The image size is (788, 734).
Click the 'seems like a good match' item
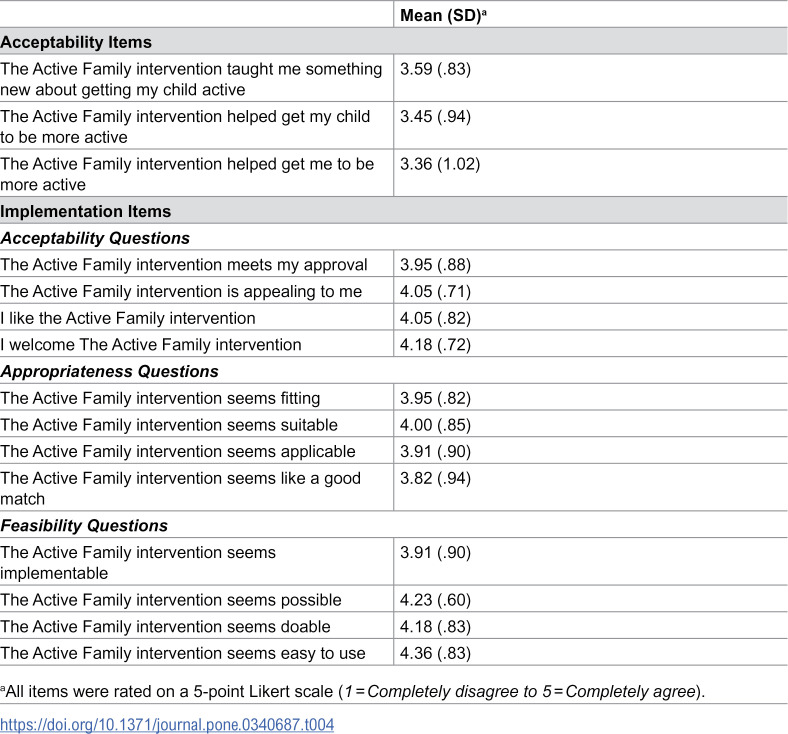(180, 488)
